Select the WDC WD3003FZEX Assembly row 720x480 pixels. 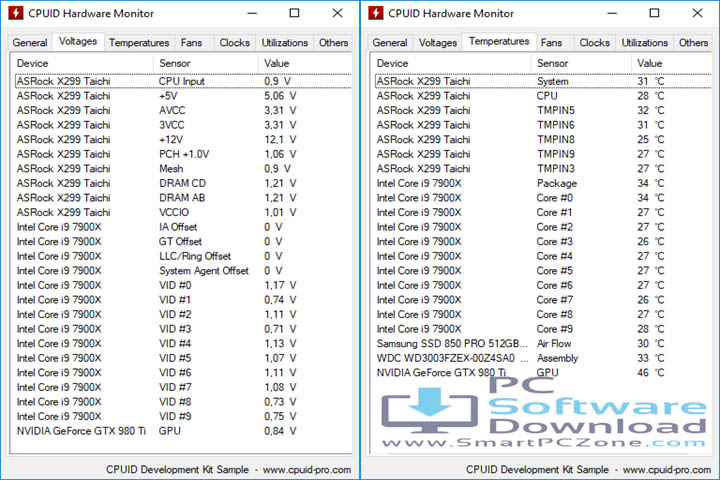point(543,358)
